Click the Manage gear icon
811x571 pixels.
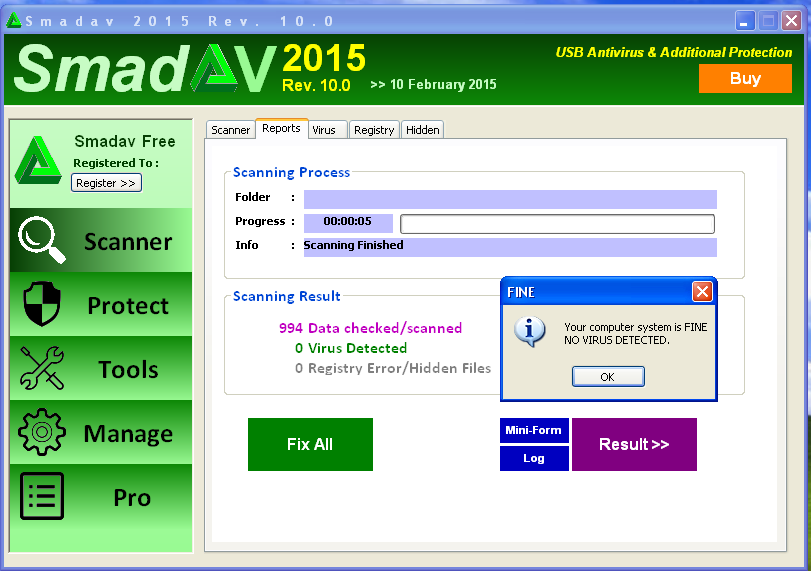tap(42, 432)
